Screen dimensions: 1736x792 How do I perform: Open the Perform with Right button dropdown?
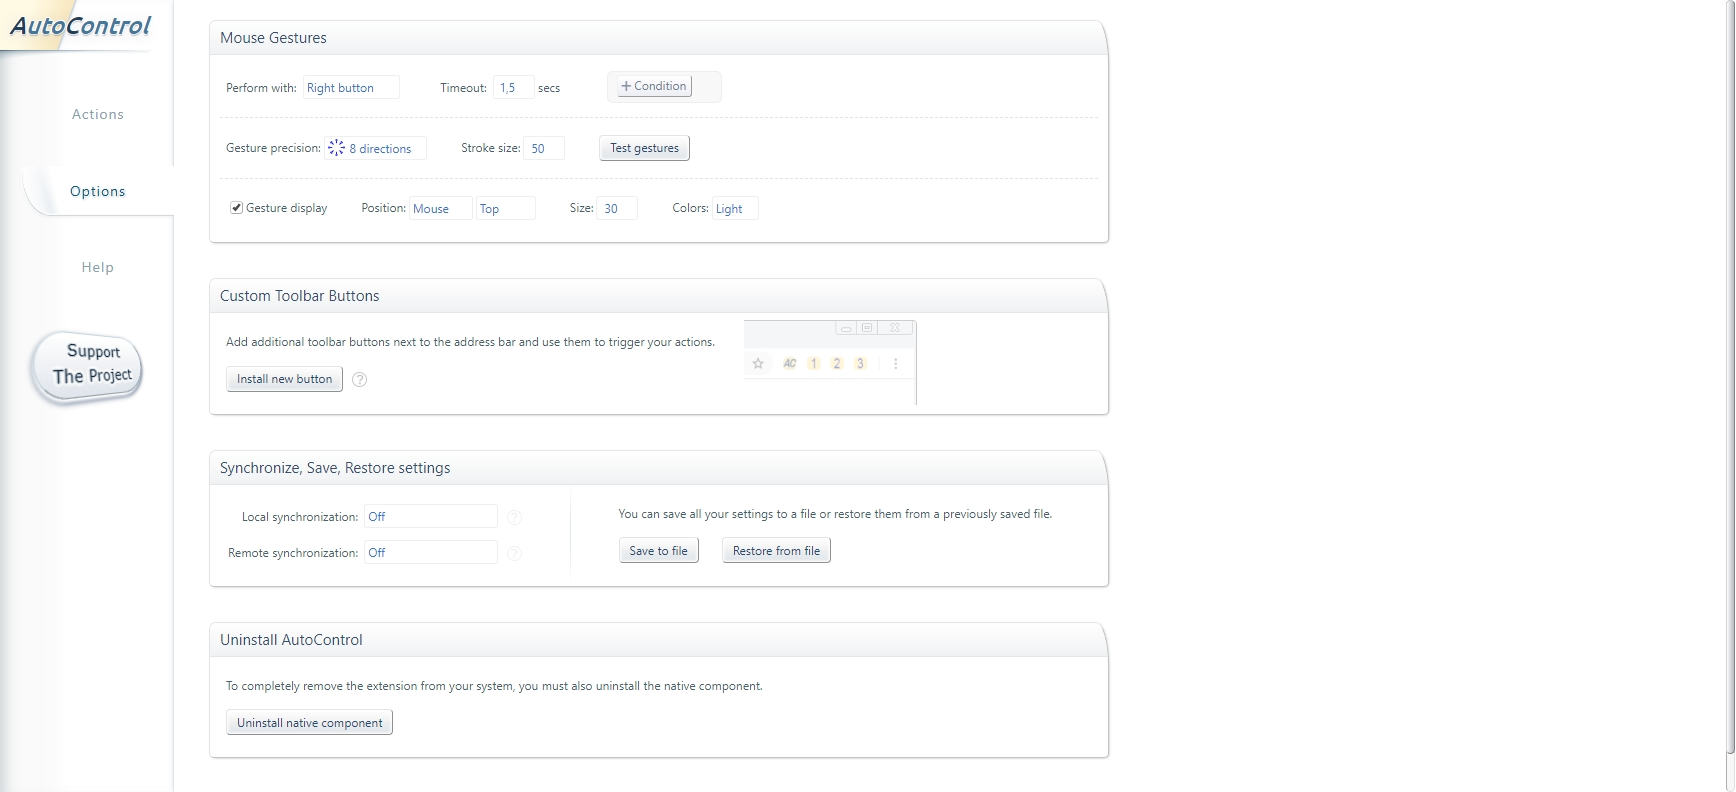pyautogui.click(x=351, y=88)
